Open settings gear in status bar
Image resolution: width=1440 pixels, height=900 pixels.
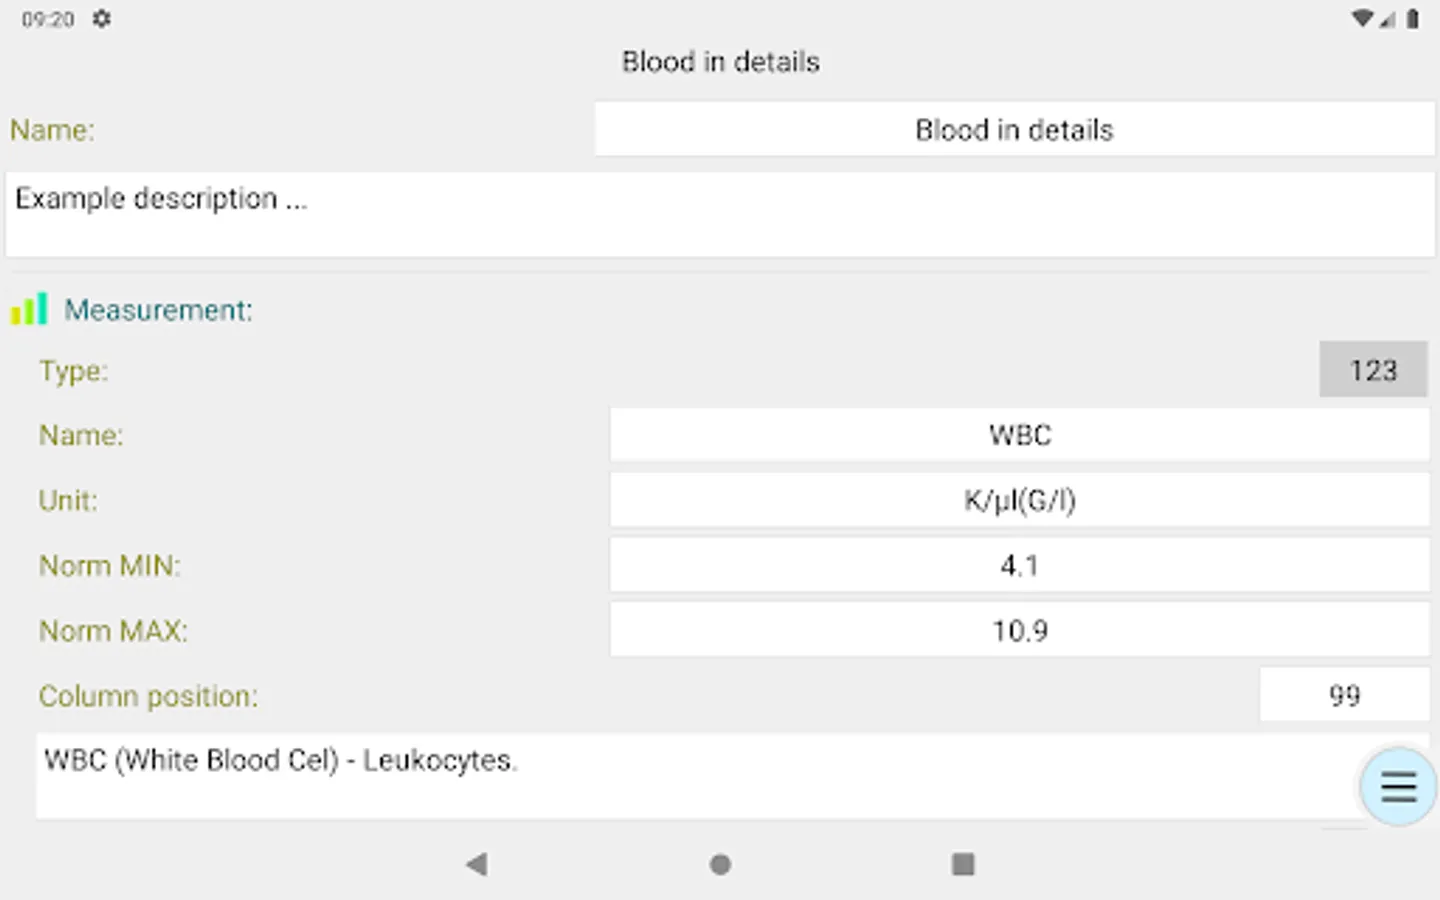click(102, 19)
